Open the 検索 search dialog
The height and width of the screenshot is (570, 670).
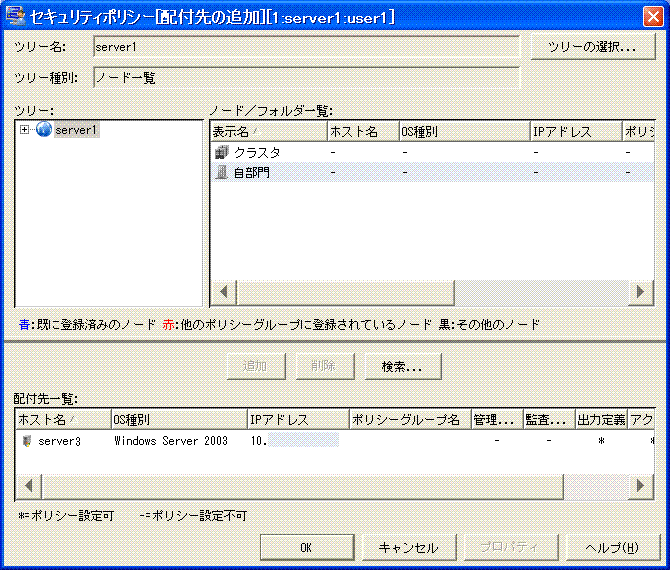pos(403,366)
